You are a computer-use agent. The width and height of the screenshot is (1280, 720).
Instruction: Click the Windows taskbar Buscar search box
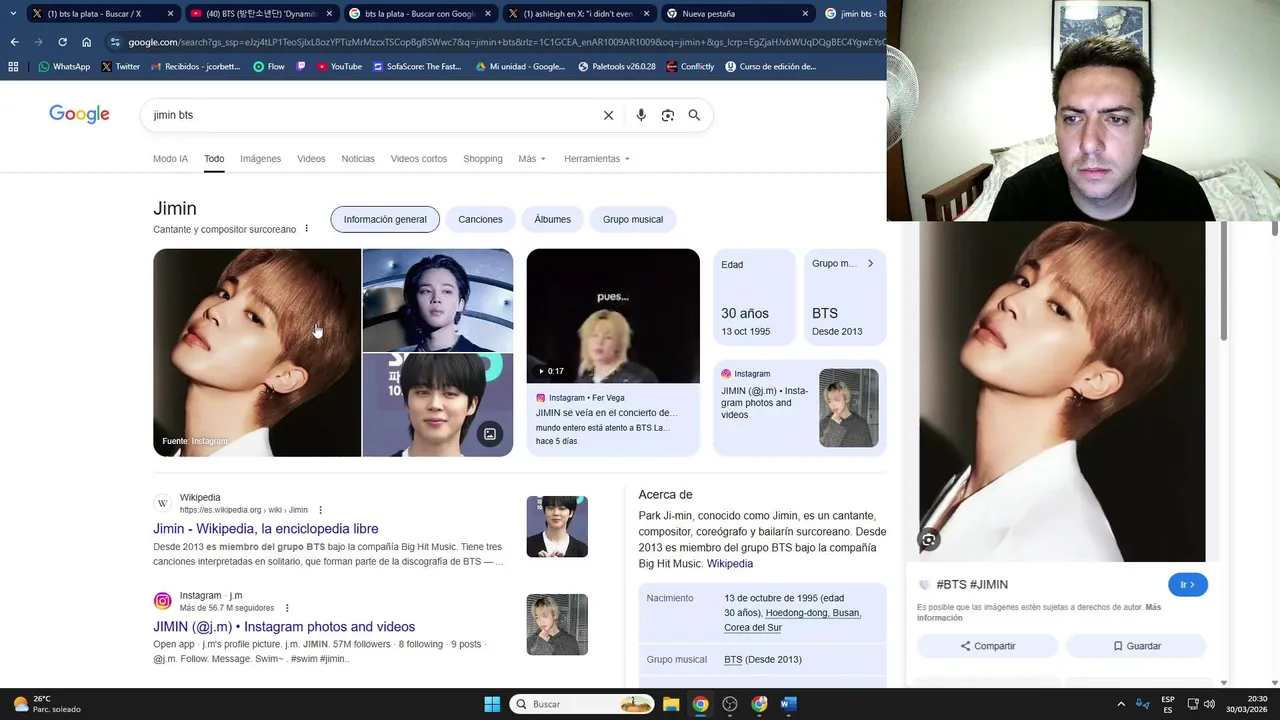[582, 704]
